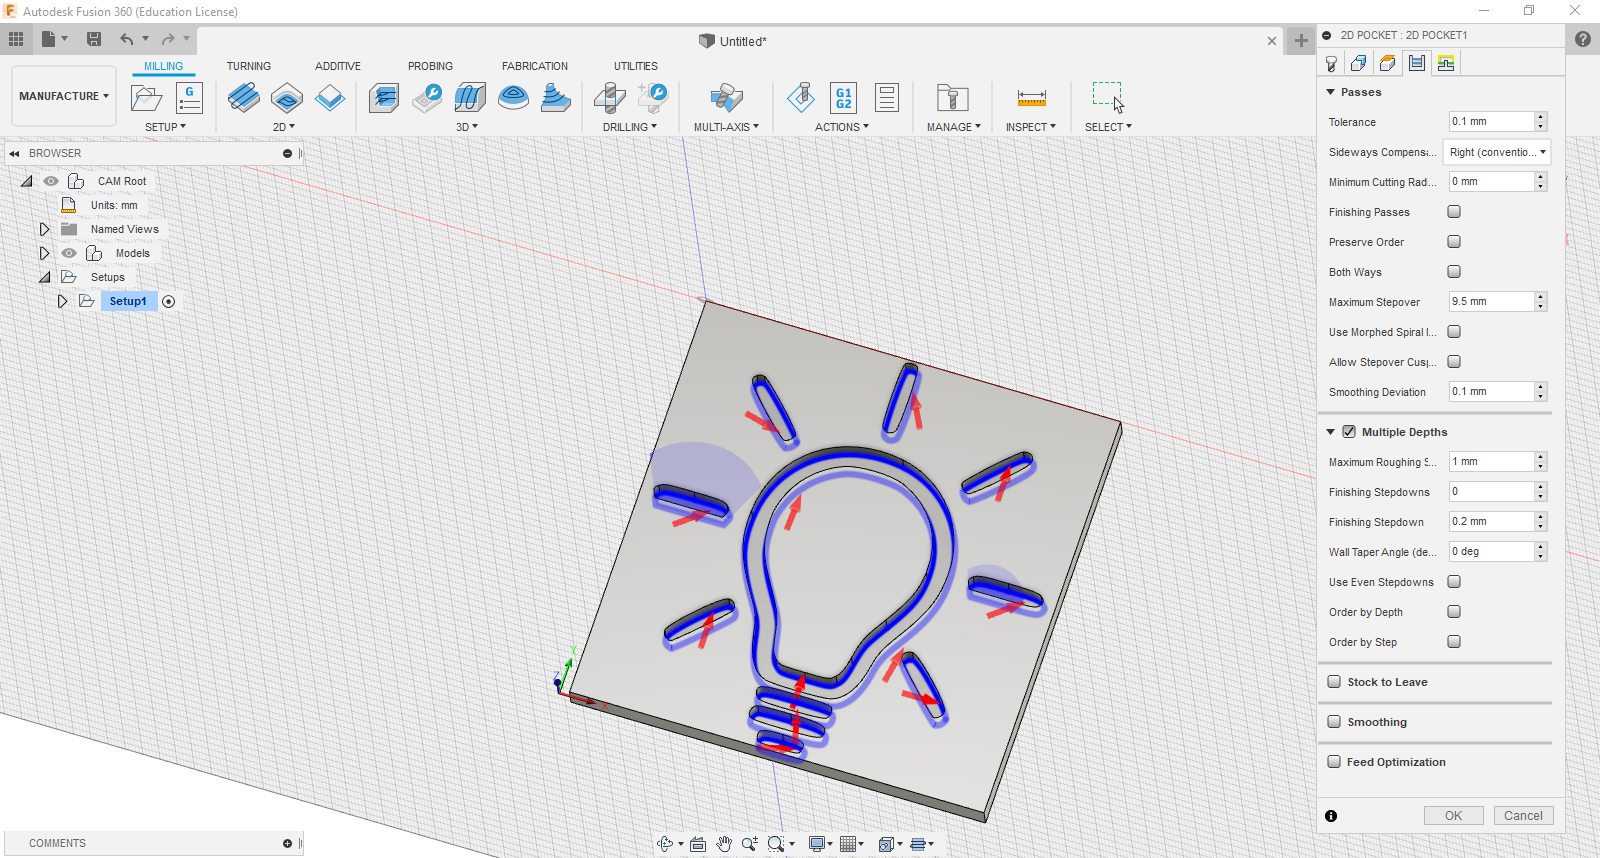Select the 3D Contour tool
This screenshot has width=1600, height=858.
(513, 98)
